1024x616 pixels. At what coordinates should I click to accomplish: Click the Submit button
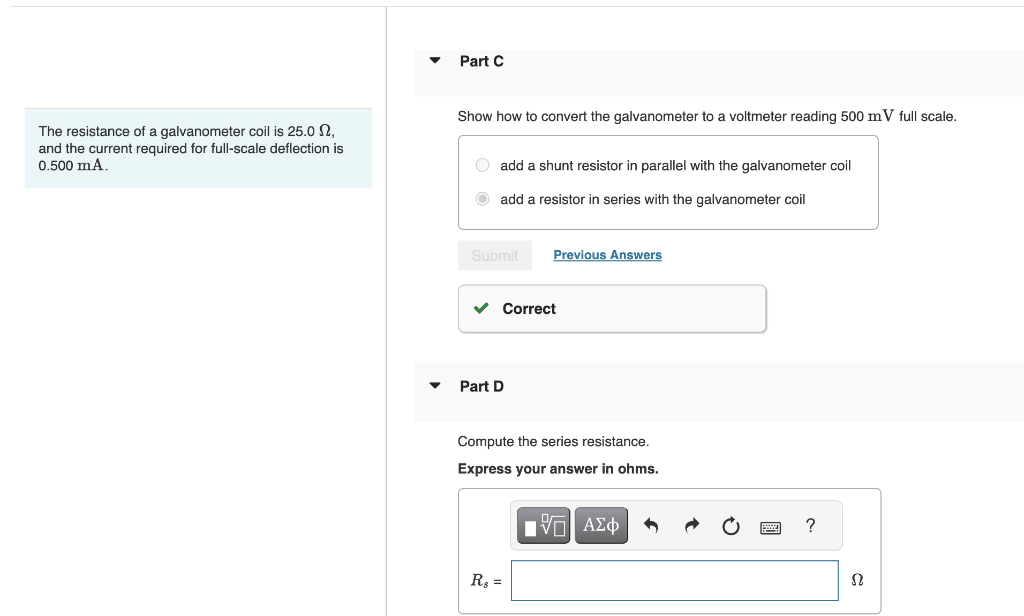[x=495, y=255]
